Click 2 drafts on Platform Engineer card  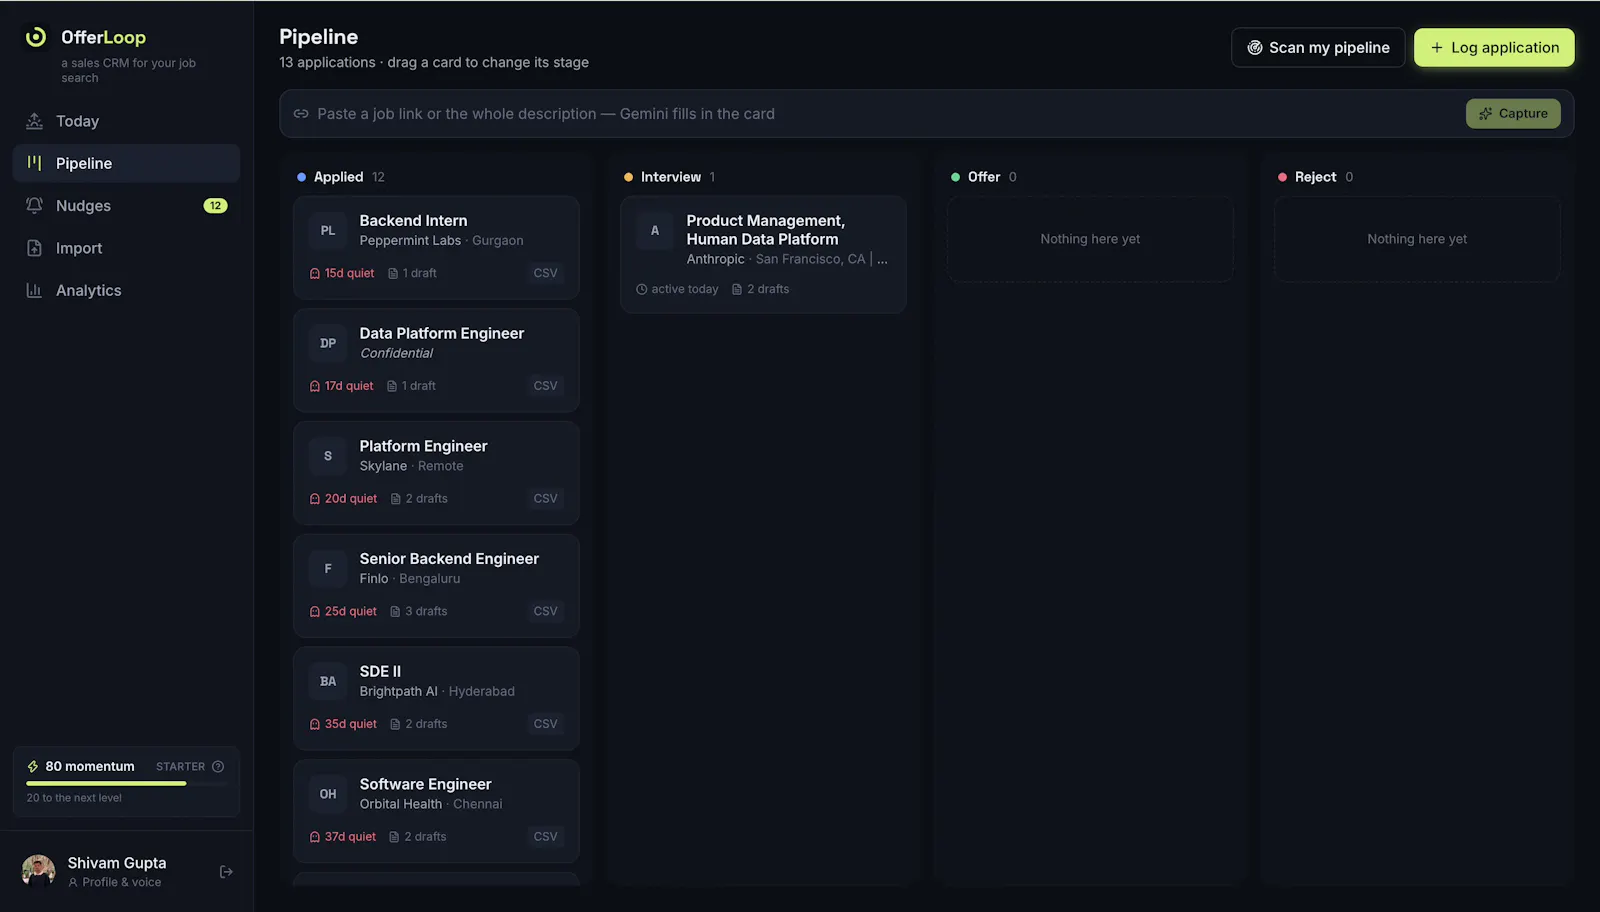click(419, 498)
